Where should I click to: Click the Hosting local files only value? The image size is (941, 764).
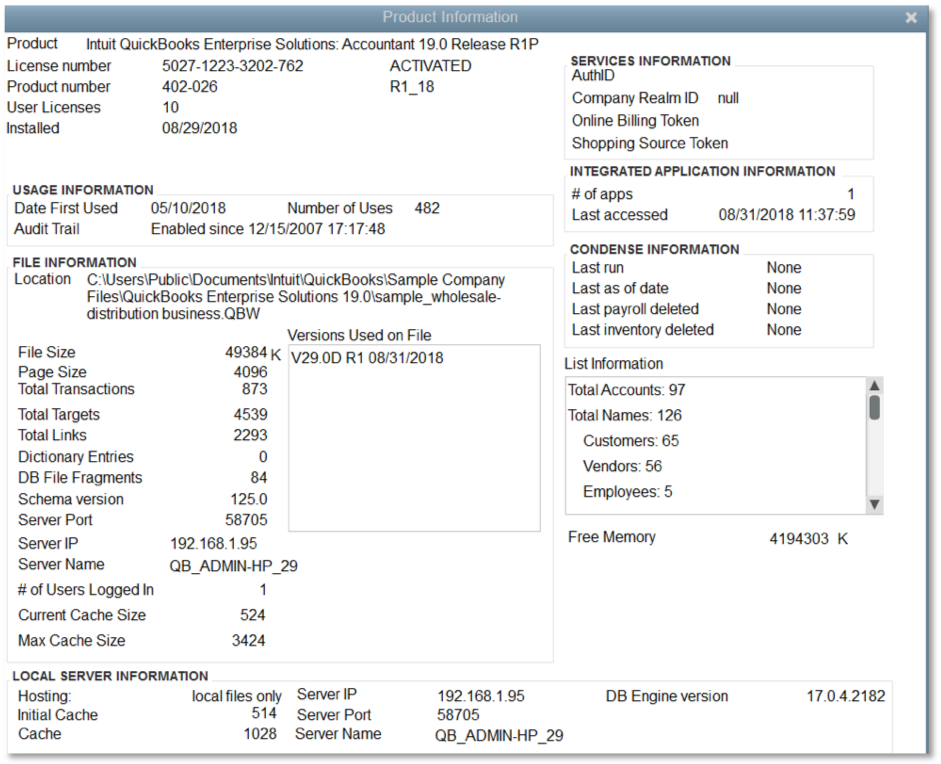click(236, 696)
